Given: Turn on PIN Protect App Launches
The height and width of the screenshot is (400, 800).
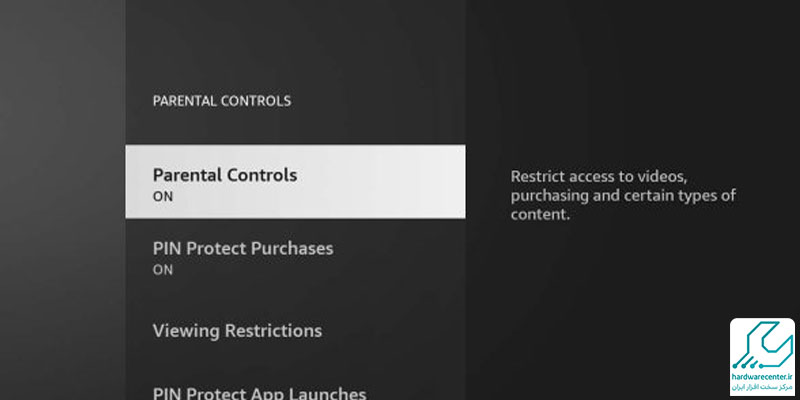Looking at the screenshot, I should coord(295,392).
